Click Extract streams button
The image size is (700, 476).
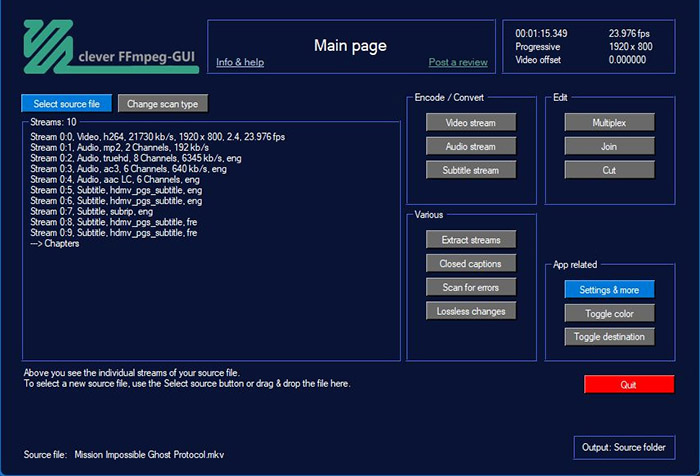tap(471, 240)
